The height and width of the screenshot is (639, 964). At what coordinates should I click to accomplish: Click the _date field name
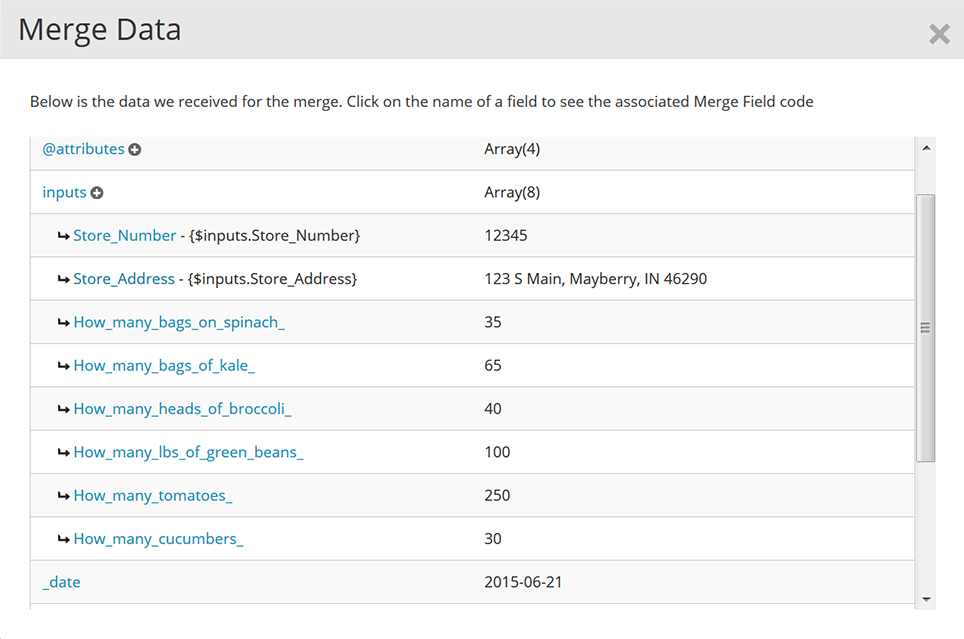(x=61, y=582)
